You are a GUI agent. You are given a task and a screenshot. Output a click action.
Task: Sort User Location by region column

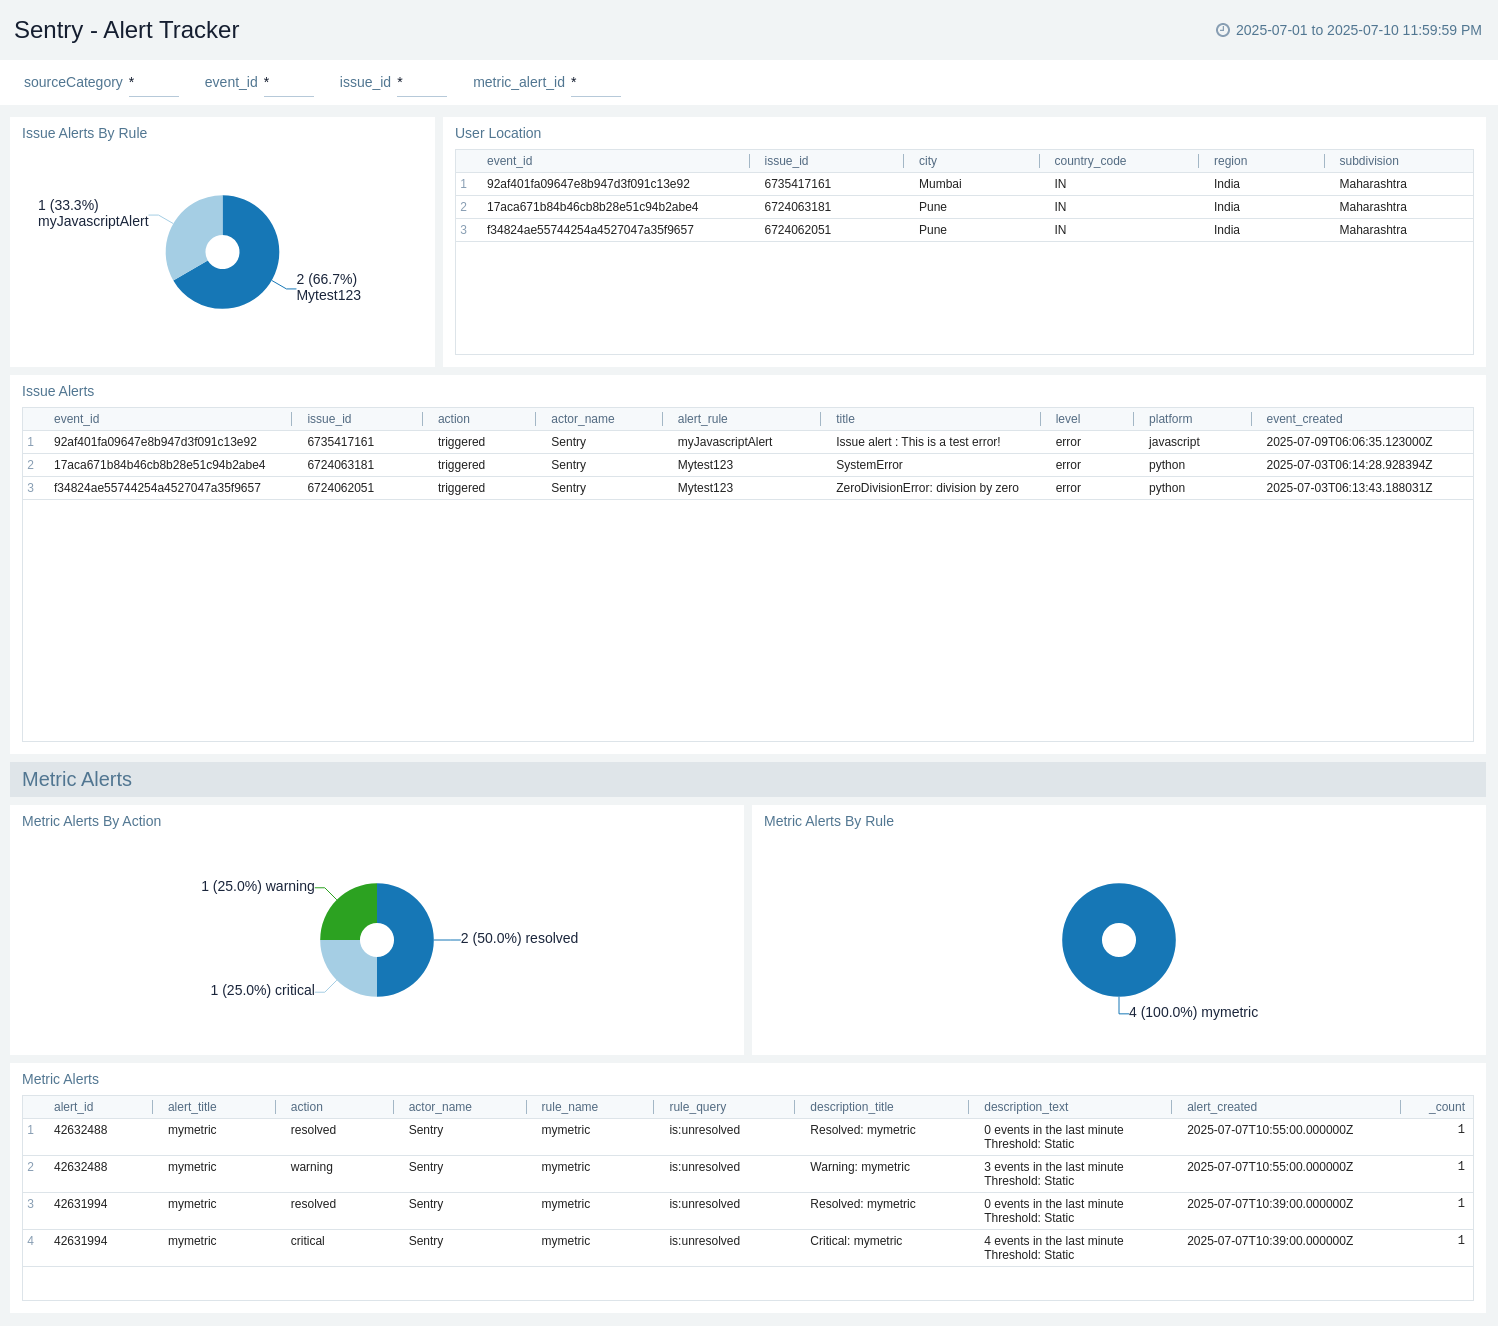(x=1230, y=161)
